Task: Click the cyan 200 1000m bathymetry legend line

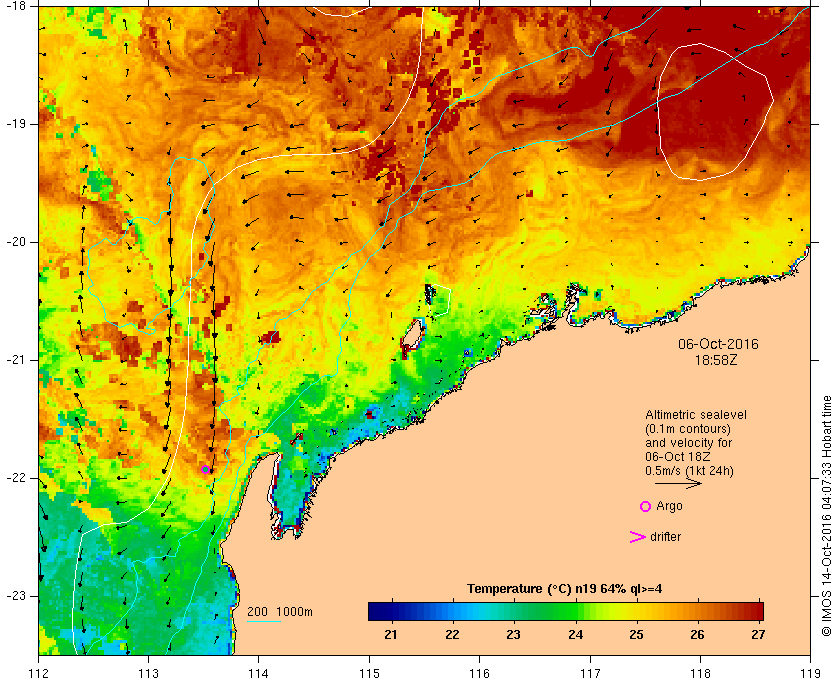Action: point(264,622)
